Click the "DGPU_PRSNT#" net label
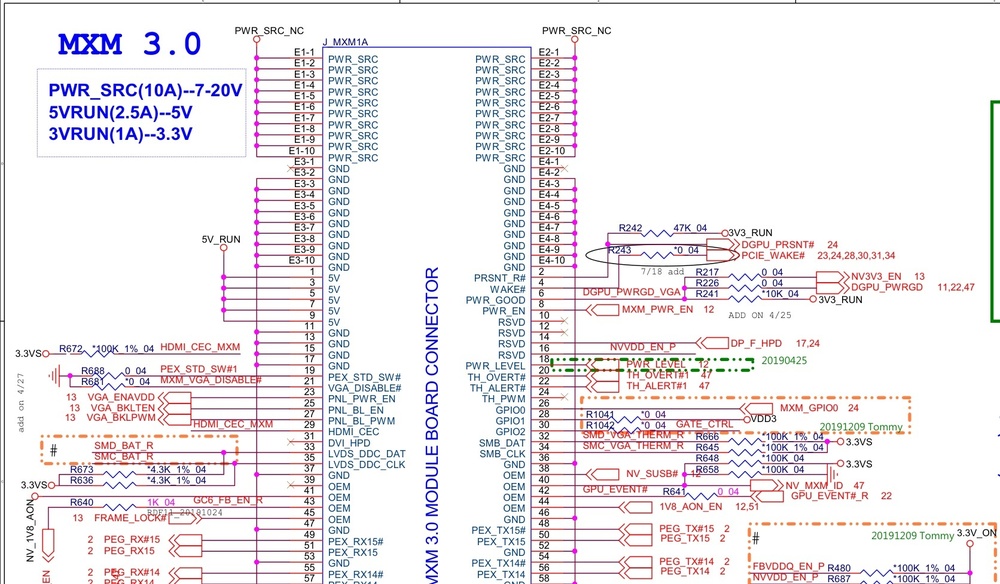 [x=778, y=245]
